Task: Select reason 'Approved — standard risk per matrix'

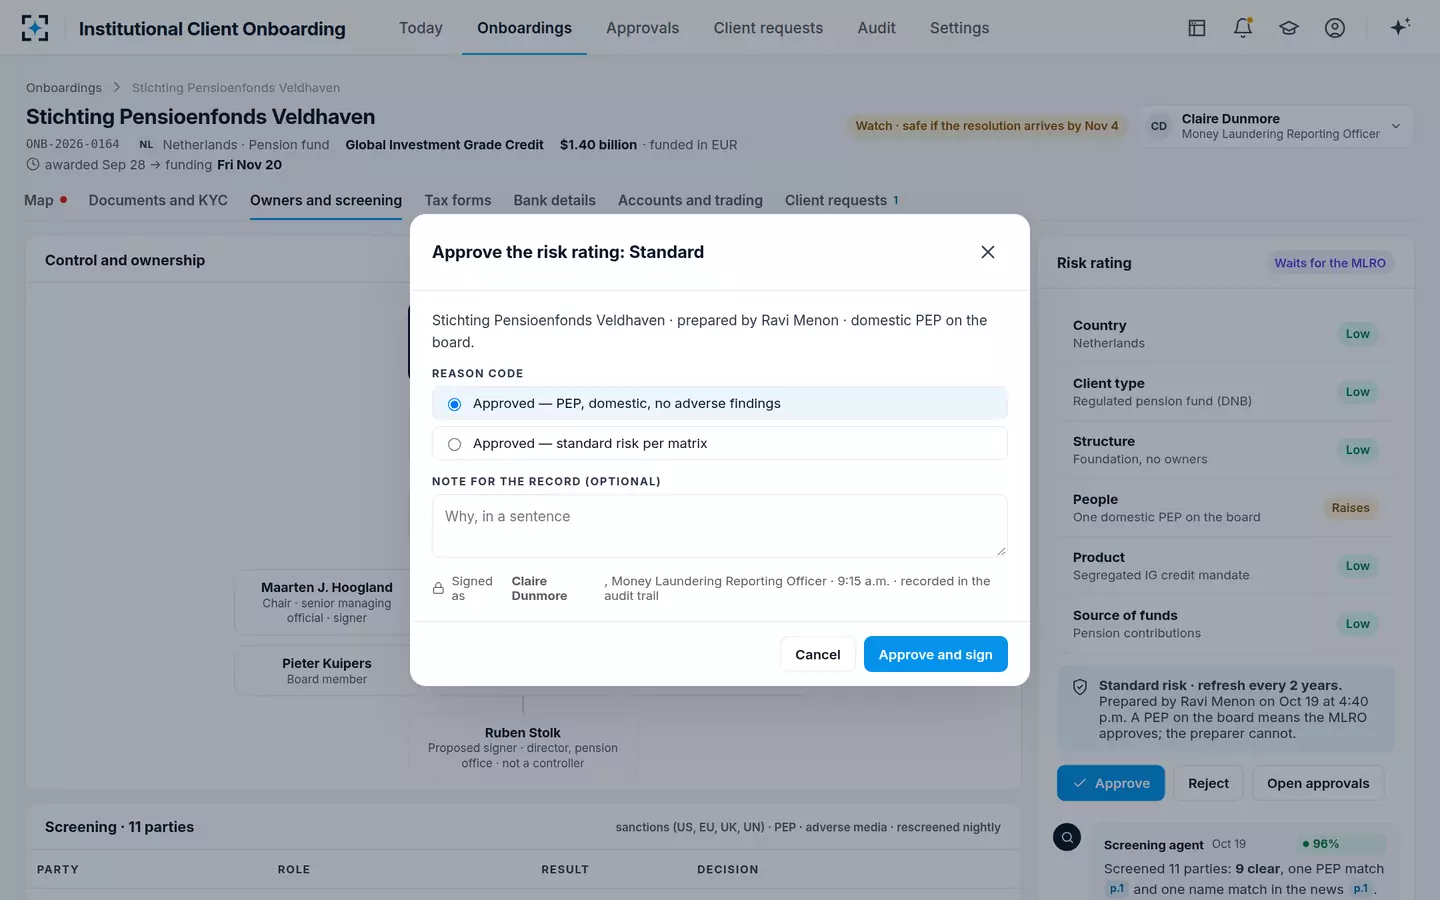Action: (719, 443)
